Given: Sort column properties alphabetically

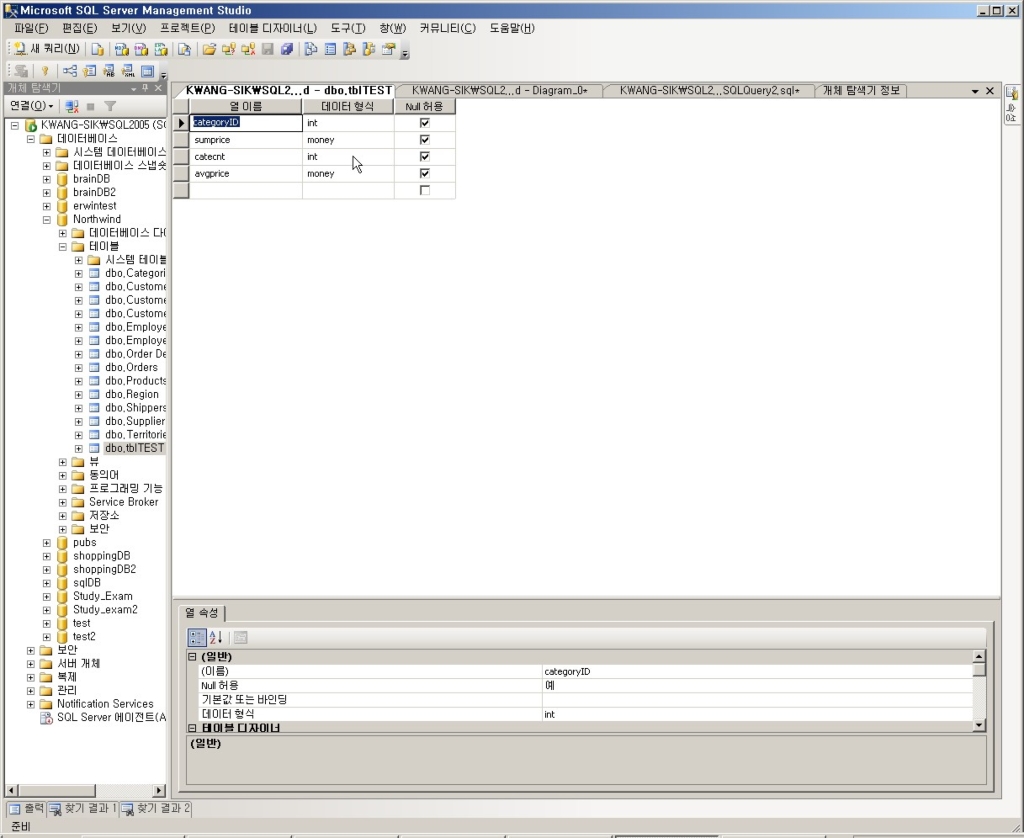Looking at the screenshot, I should coord(216,637).
